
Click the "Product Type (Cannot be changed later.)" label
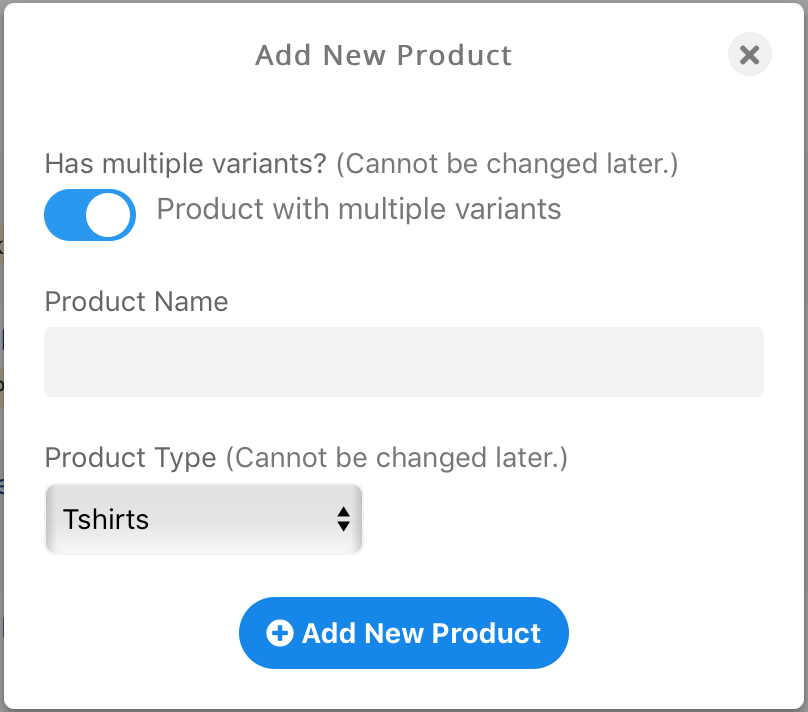306,458
